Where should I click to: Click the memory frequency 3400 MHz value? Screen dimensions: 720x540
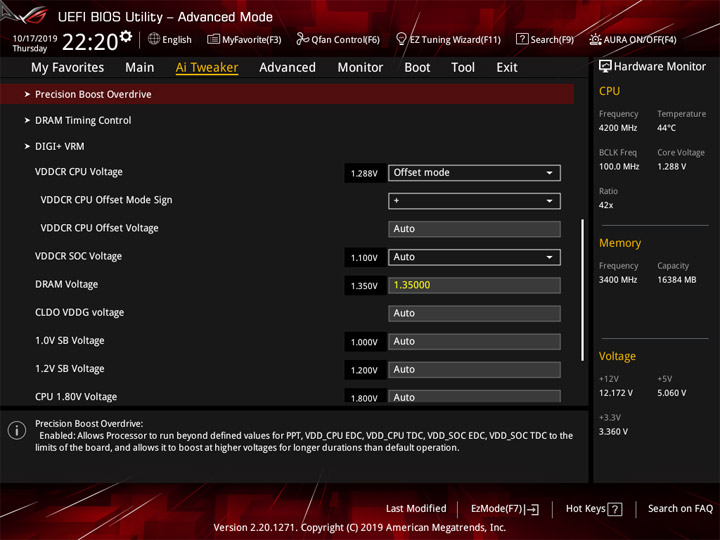[618, 280]
